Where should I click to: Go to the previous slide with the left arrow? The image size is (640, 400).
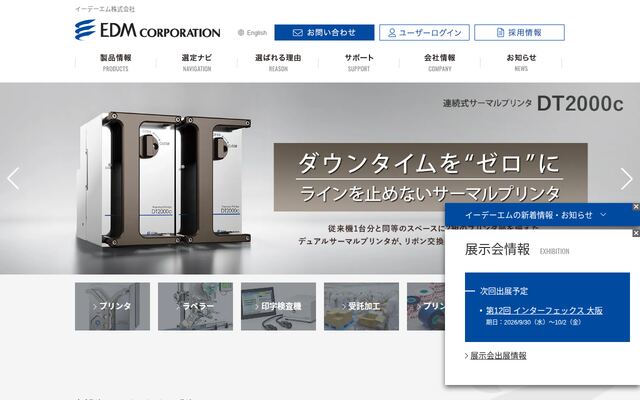tap(13, 178)
